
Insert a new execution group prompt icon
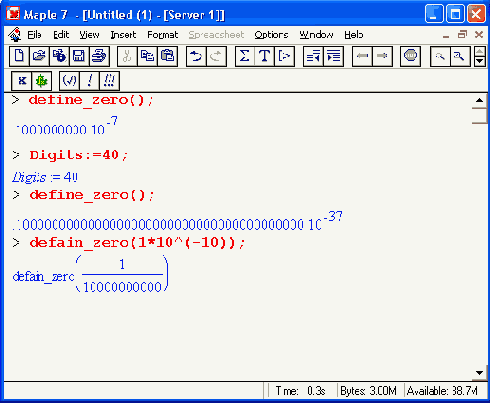(284, 56)
